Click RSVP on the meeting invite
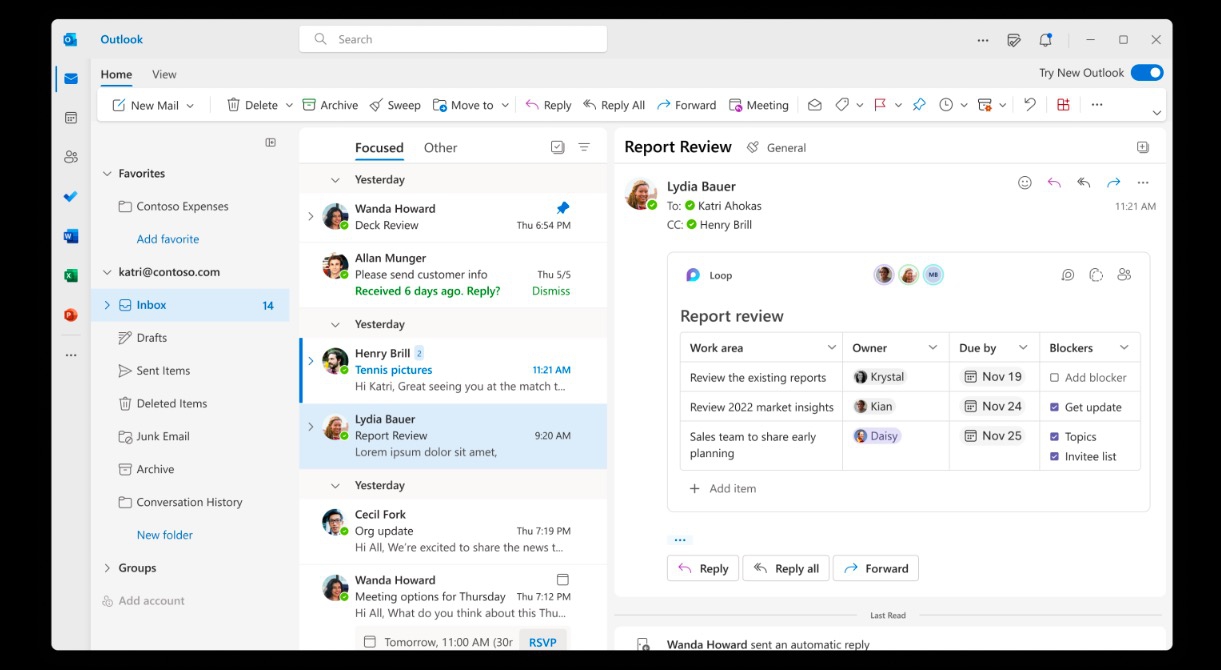Viewport: 1221px width, 670px height. point(543,642)
